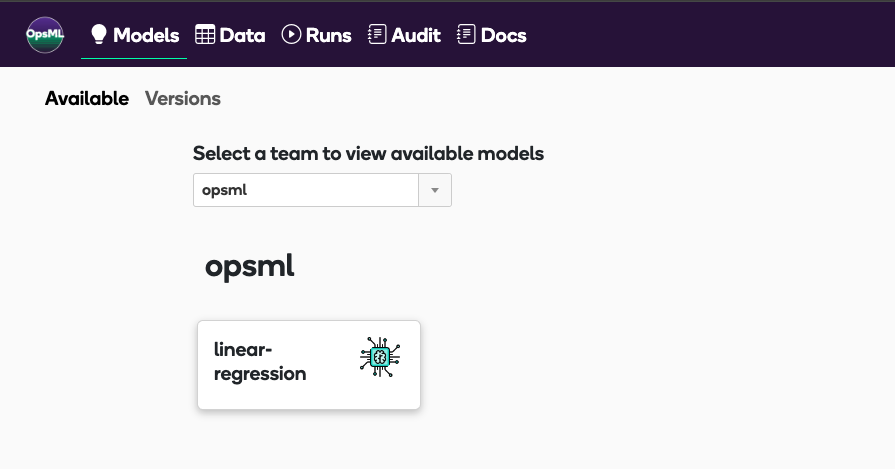Image resolution: width=895 pixels, height=469 pixels.
Task: Click the play circle icon beside Runs
Action: click(x=291, y=34)
